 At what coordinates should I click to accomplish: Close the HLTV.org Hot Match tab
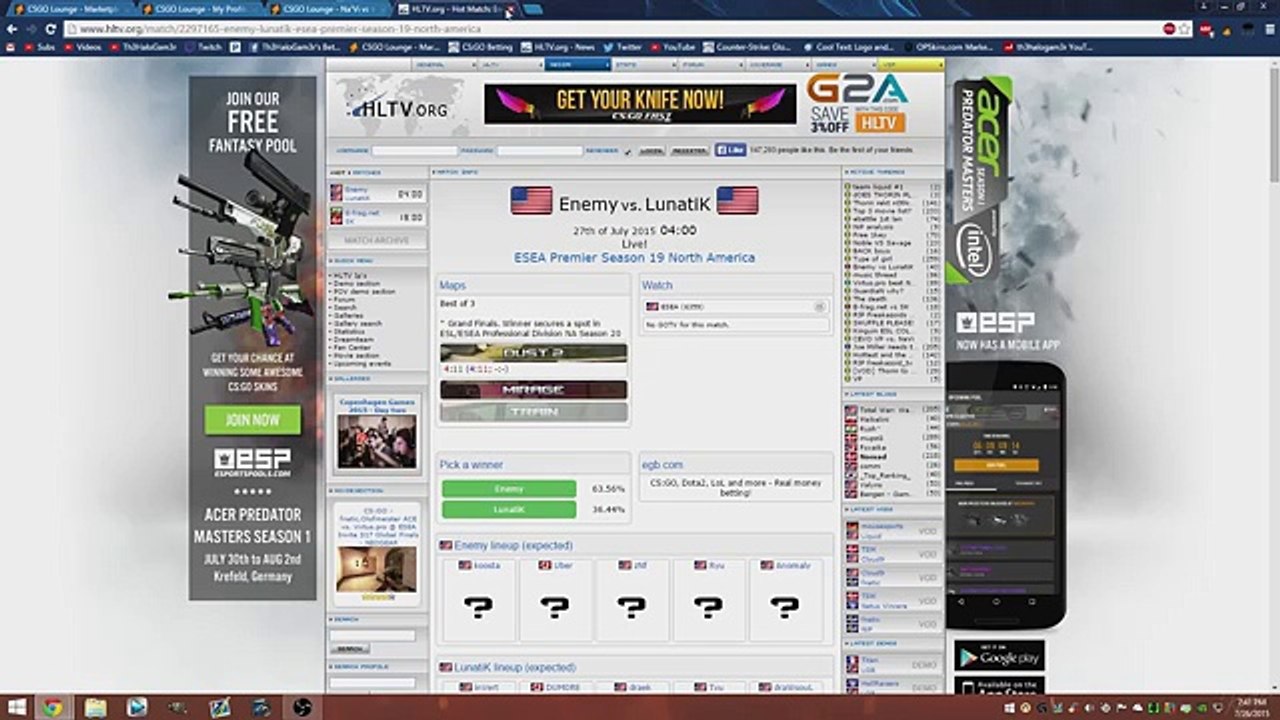pyautogui.click(x=508, y=9)
